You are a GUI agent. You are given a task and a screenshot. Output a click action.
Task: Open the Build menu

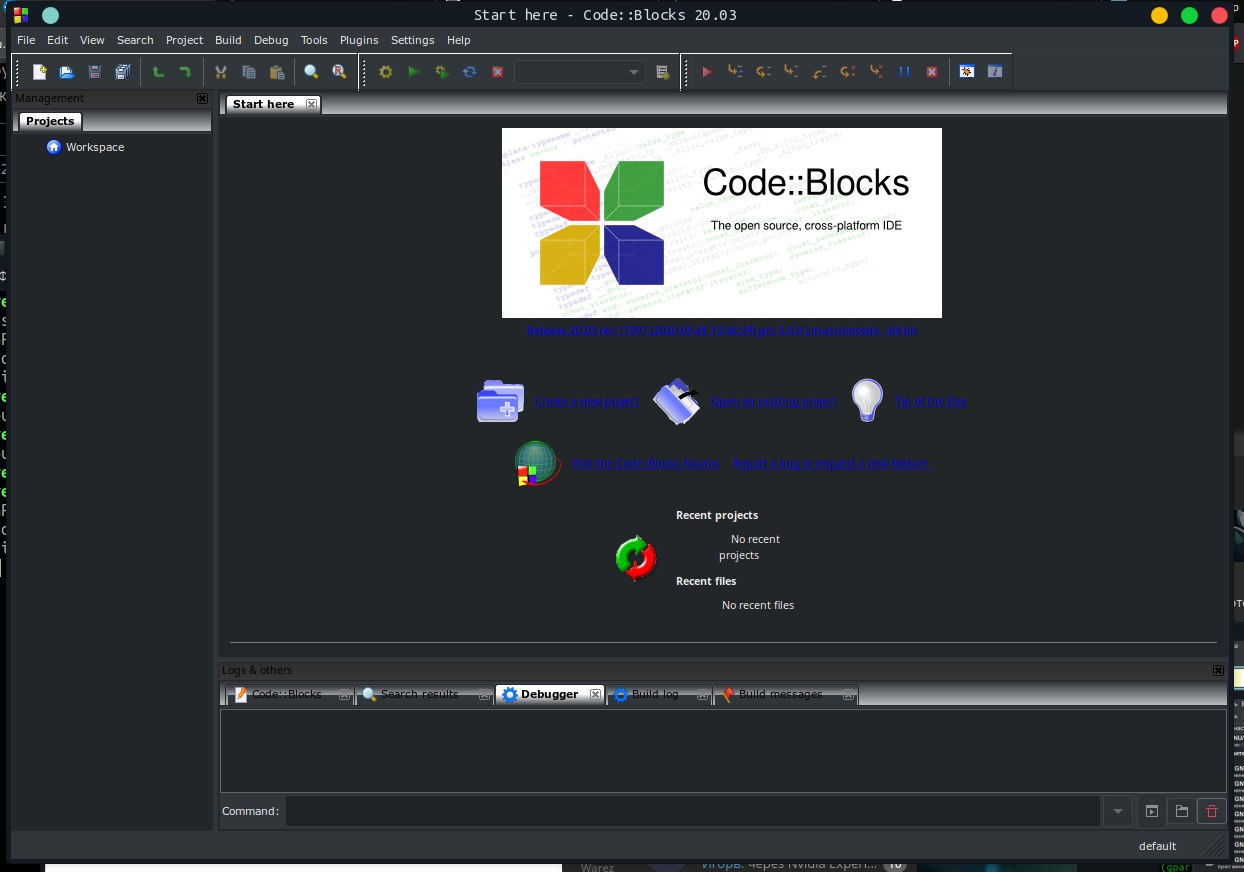tap(228, 40)
